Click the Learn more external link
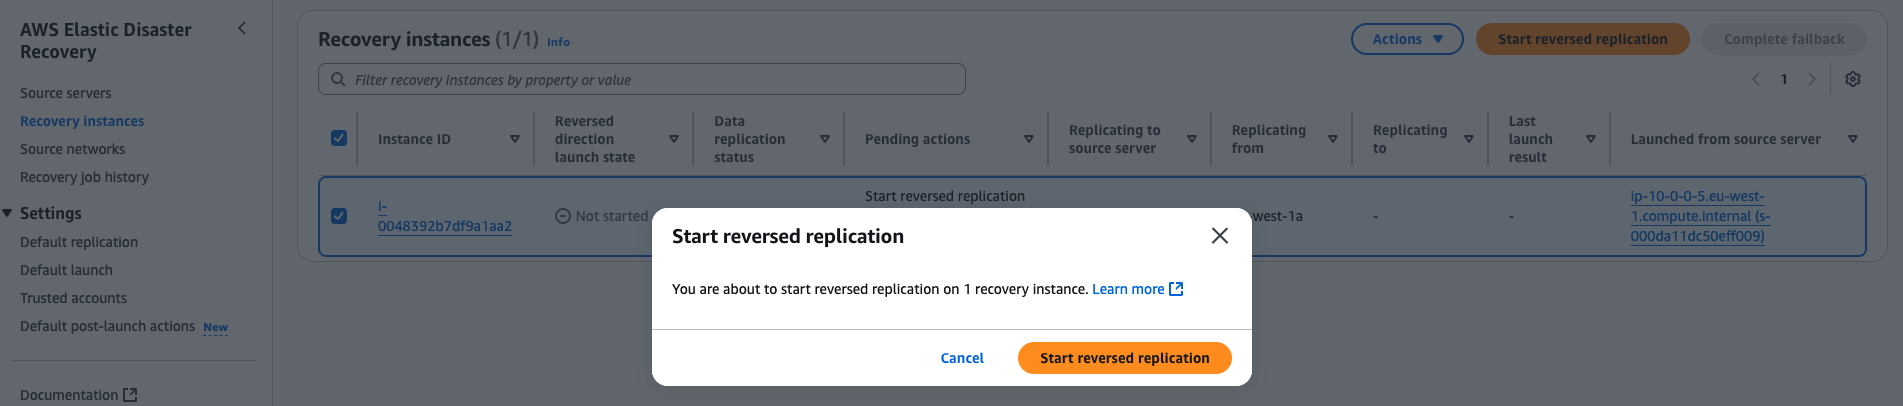The height and width of the screenshot is (406, 1903). click(x=1137, y=289)
